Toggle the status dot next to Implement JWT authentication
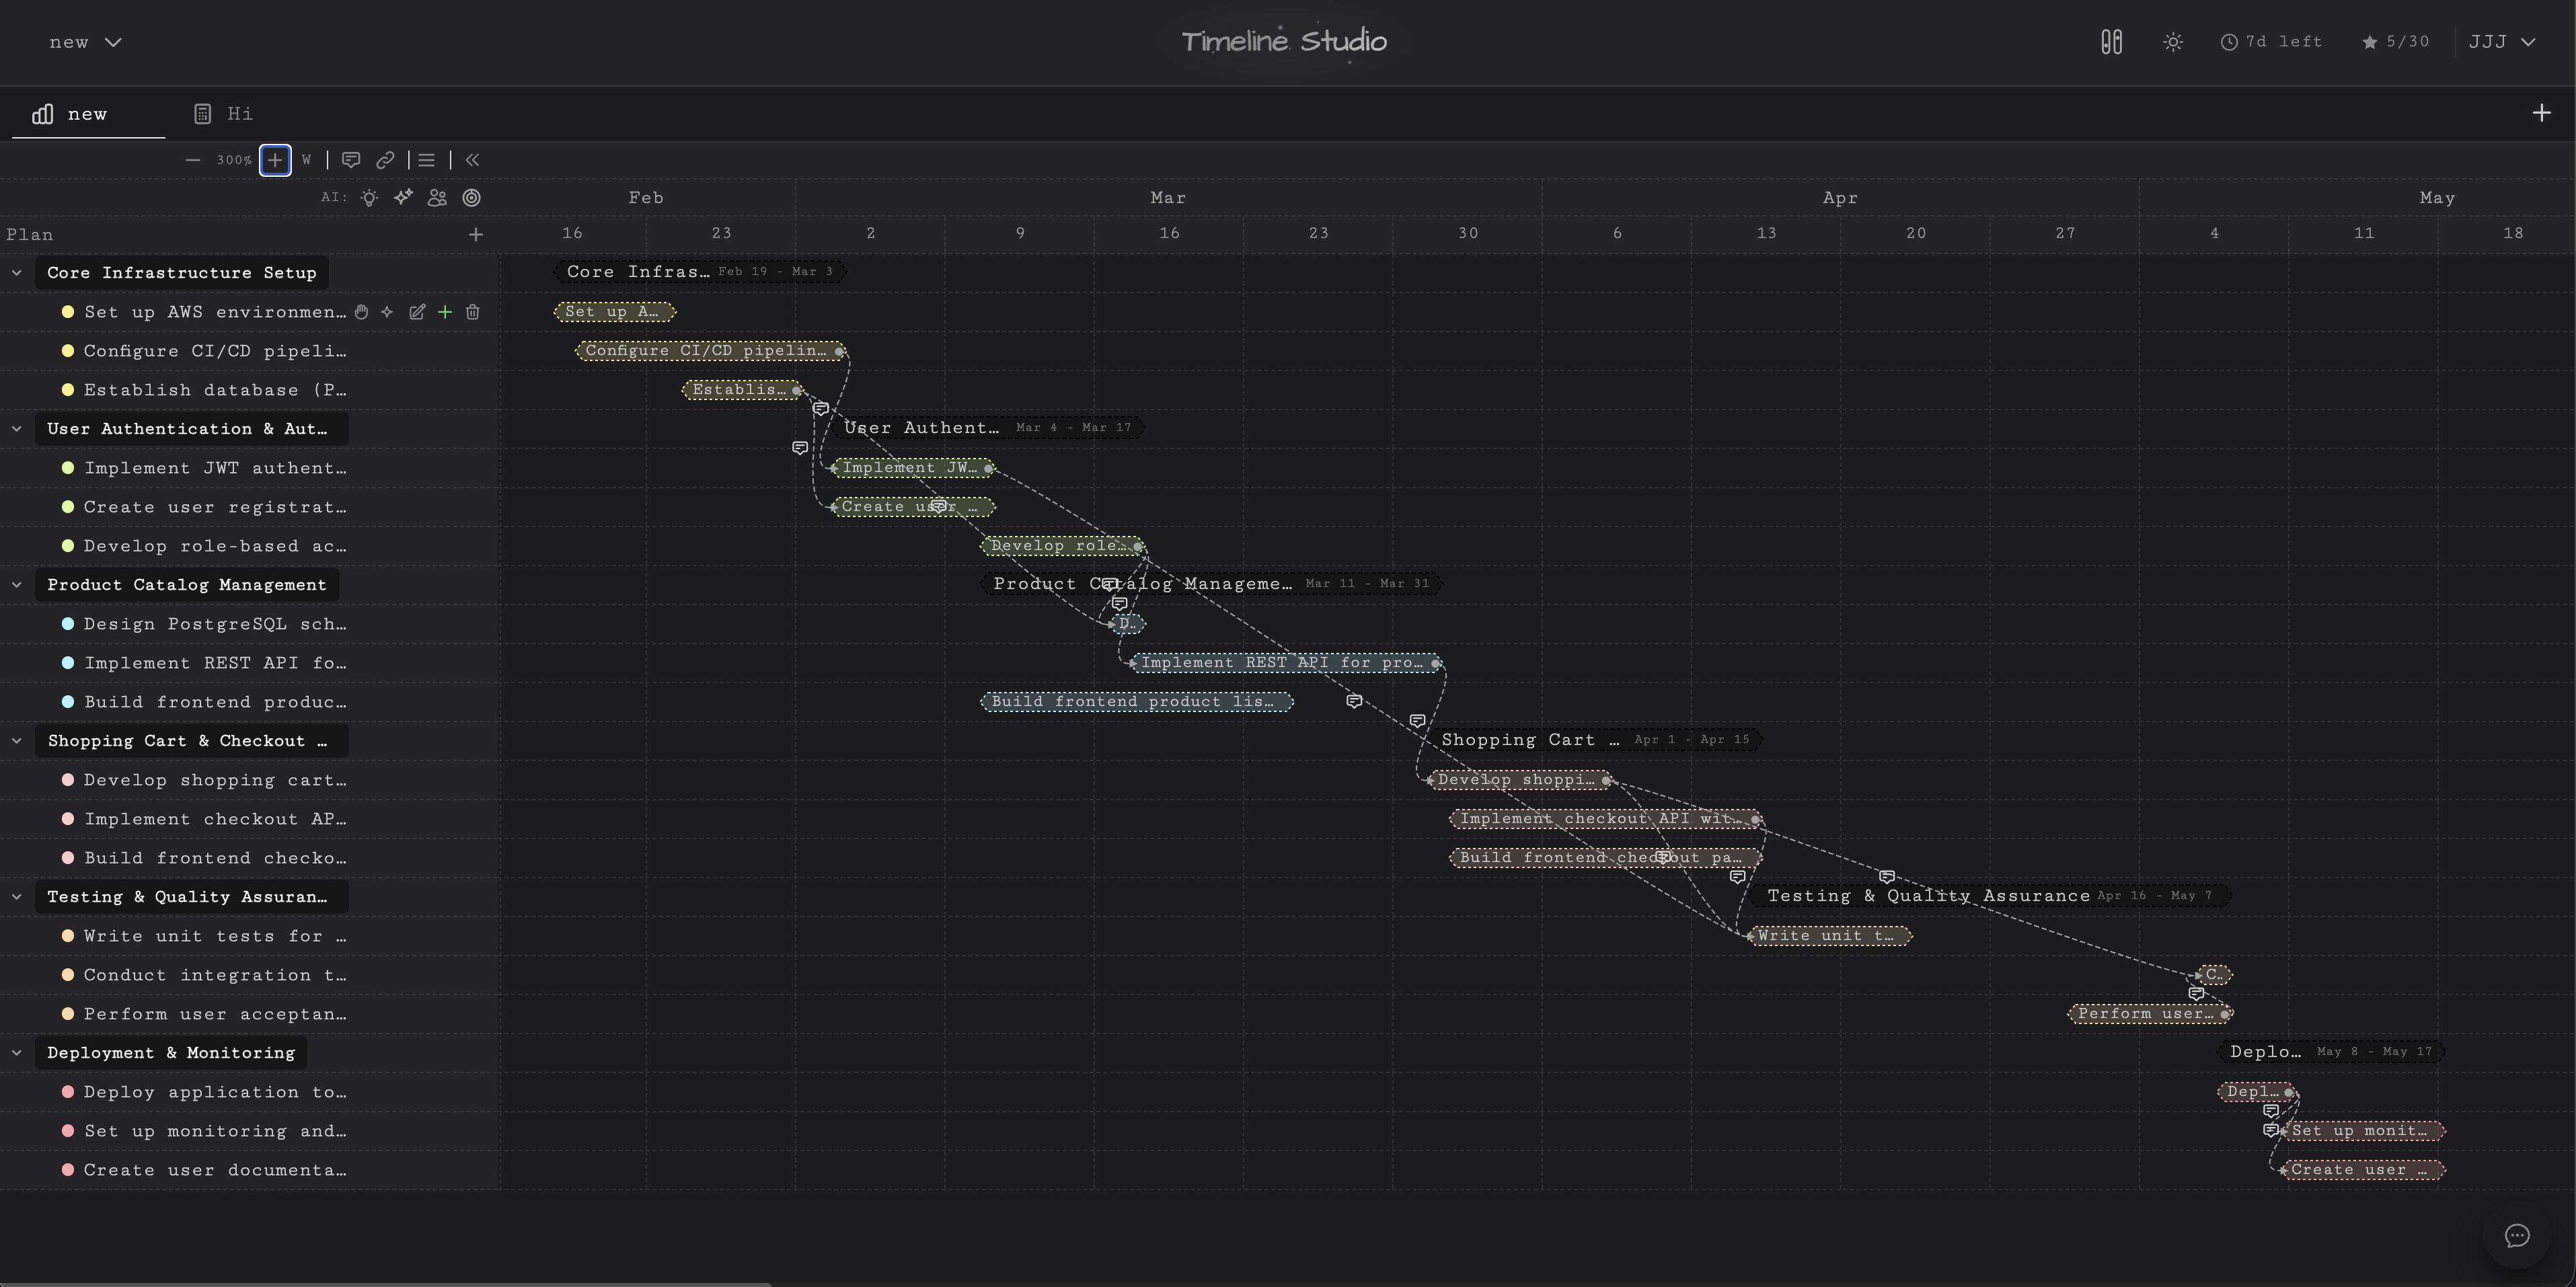Viewport: 2576px width, 1287px height. tap(68, 468)
